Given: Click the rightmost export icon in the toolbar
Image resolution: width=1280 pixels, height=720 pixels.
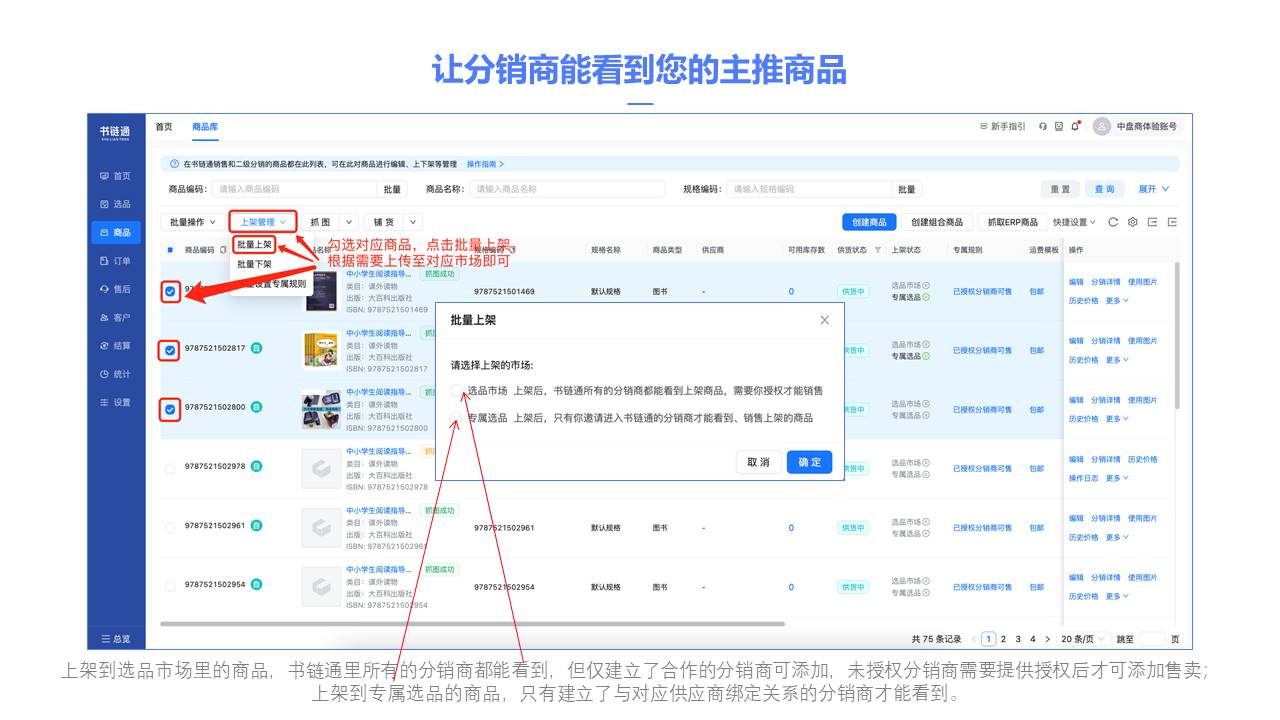Looking at the screenshot, I should (x=1172, y=222).
